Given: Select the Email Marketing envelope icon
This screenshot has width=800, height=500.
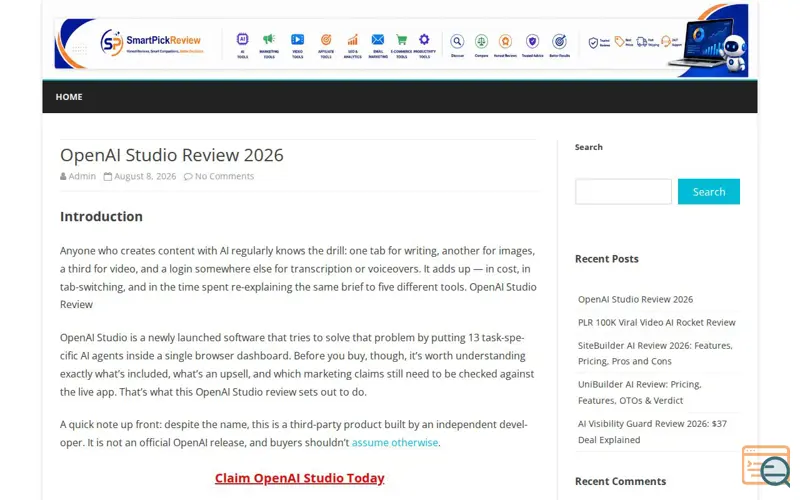Looking at the screenshot, I should click(378, 39).
